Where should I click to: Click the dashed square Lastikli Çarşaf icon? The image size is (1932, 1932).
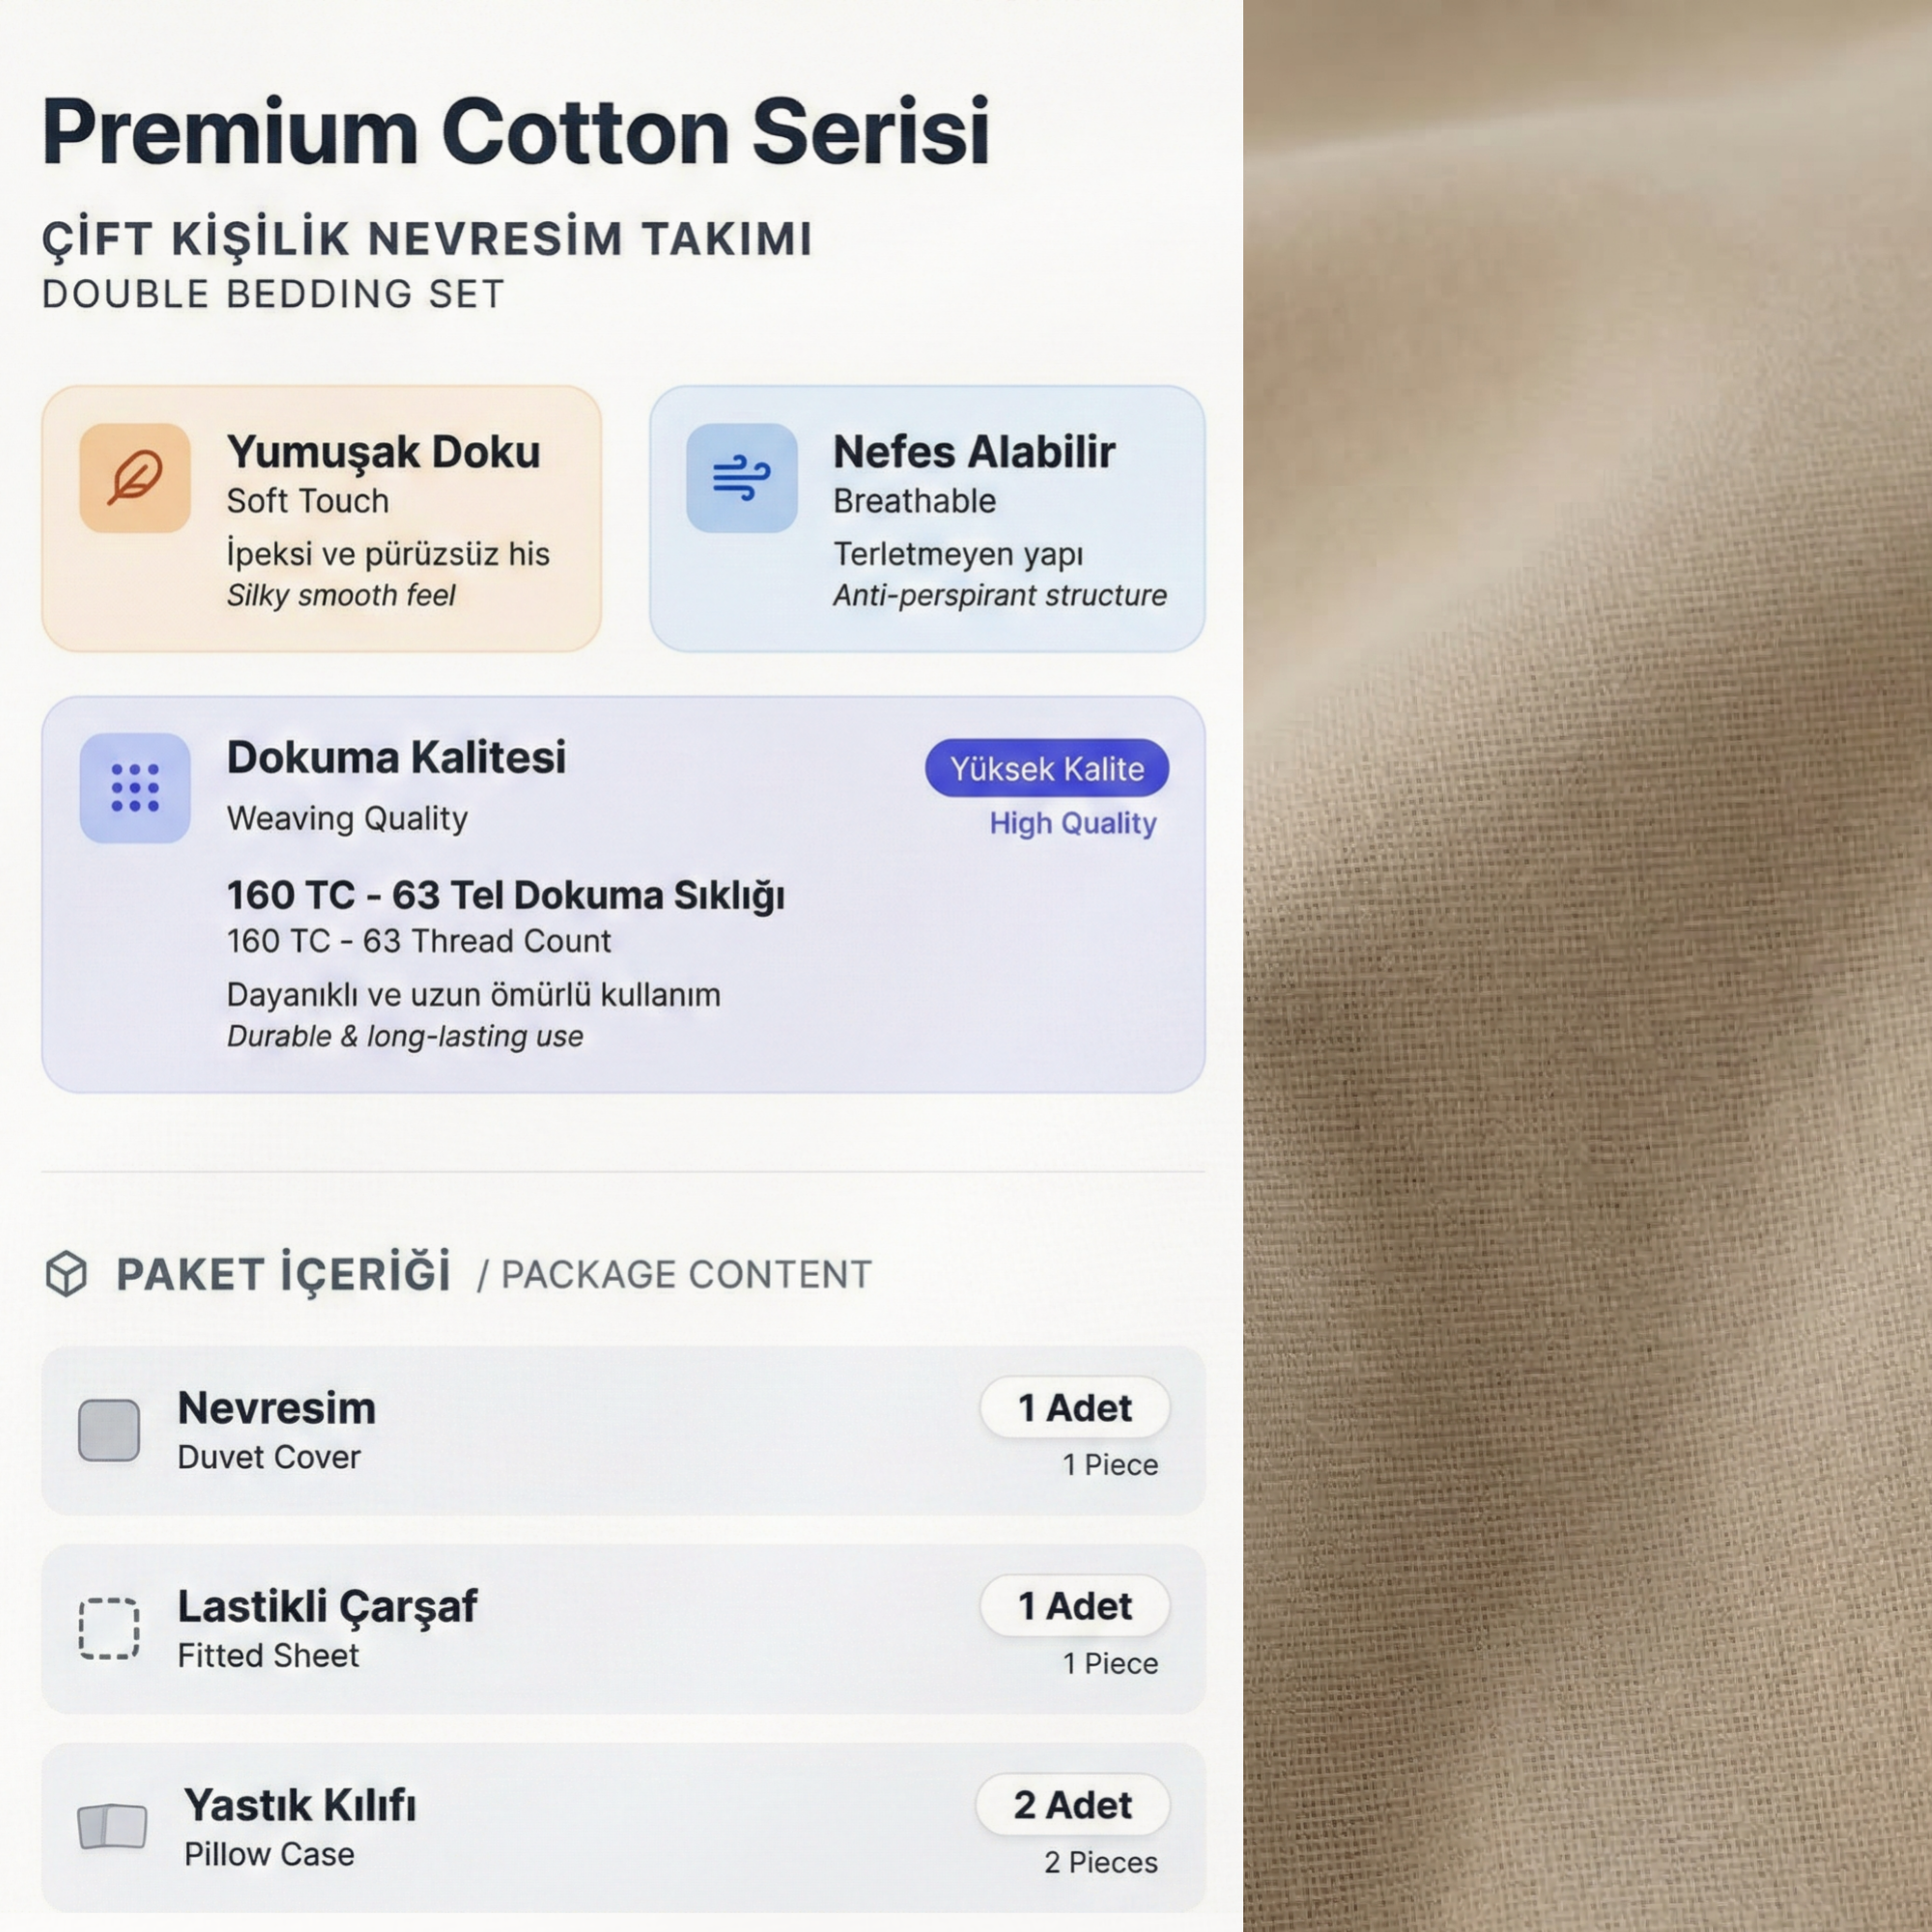coord(109,1629)
